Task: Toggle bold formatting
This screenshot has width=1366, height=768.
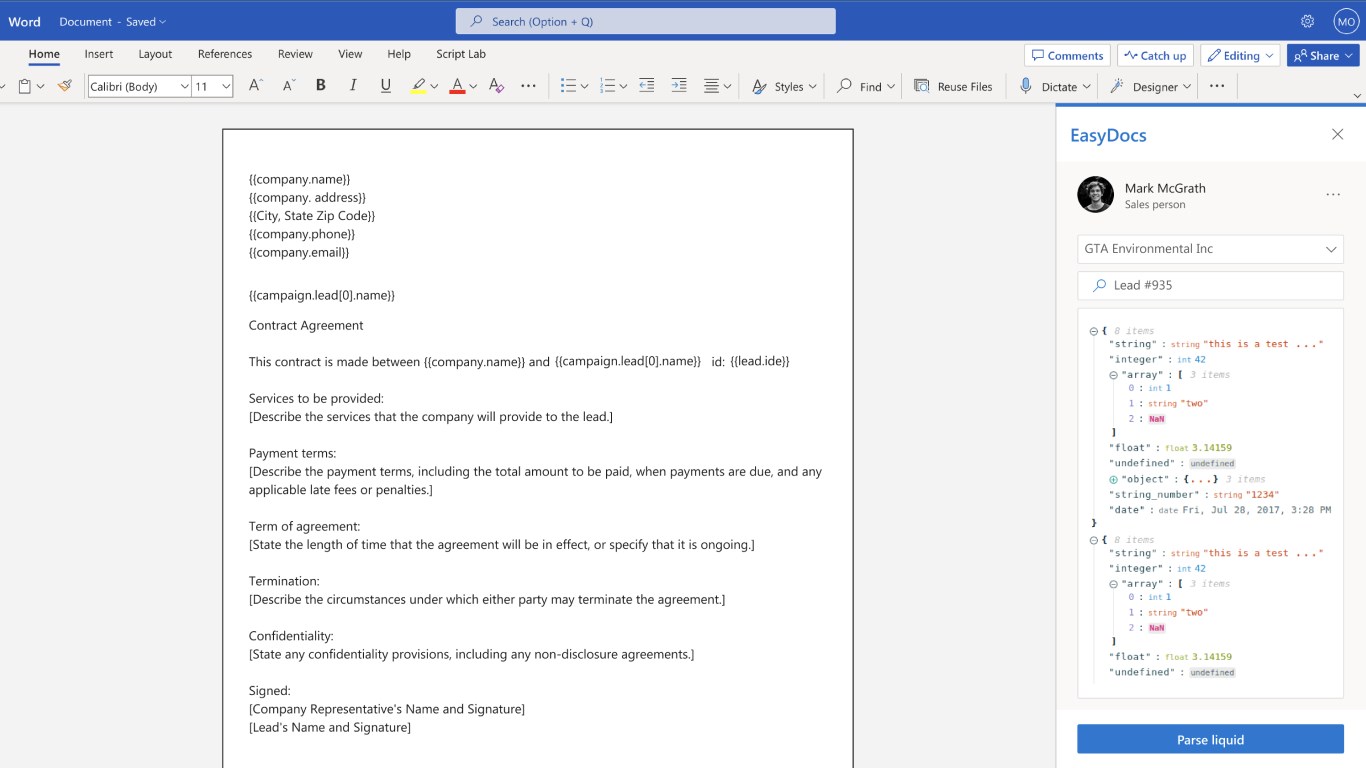Action: click(x=321, y=86)
